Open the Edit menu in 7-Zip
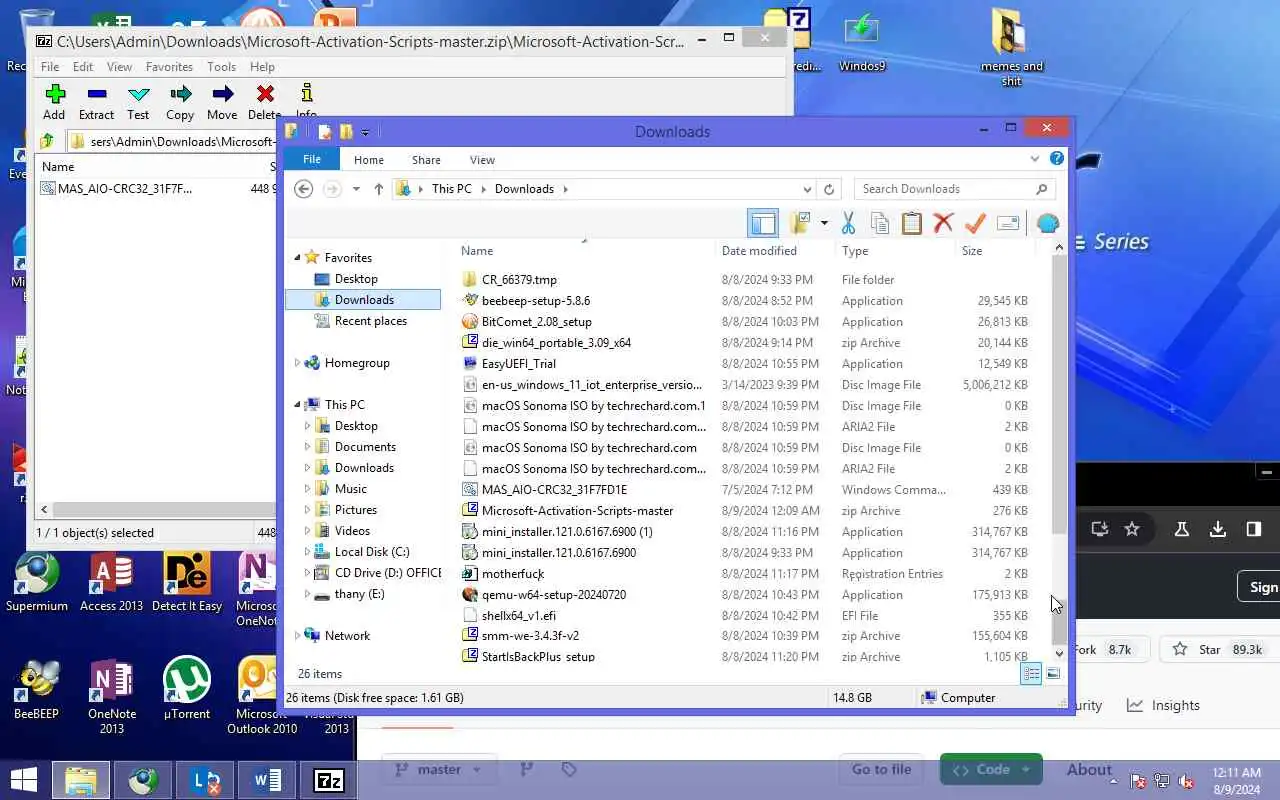This screenshot has height=800, width=1280. [x=83, y=67]
